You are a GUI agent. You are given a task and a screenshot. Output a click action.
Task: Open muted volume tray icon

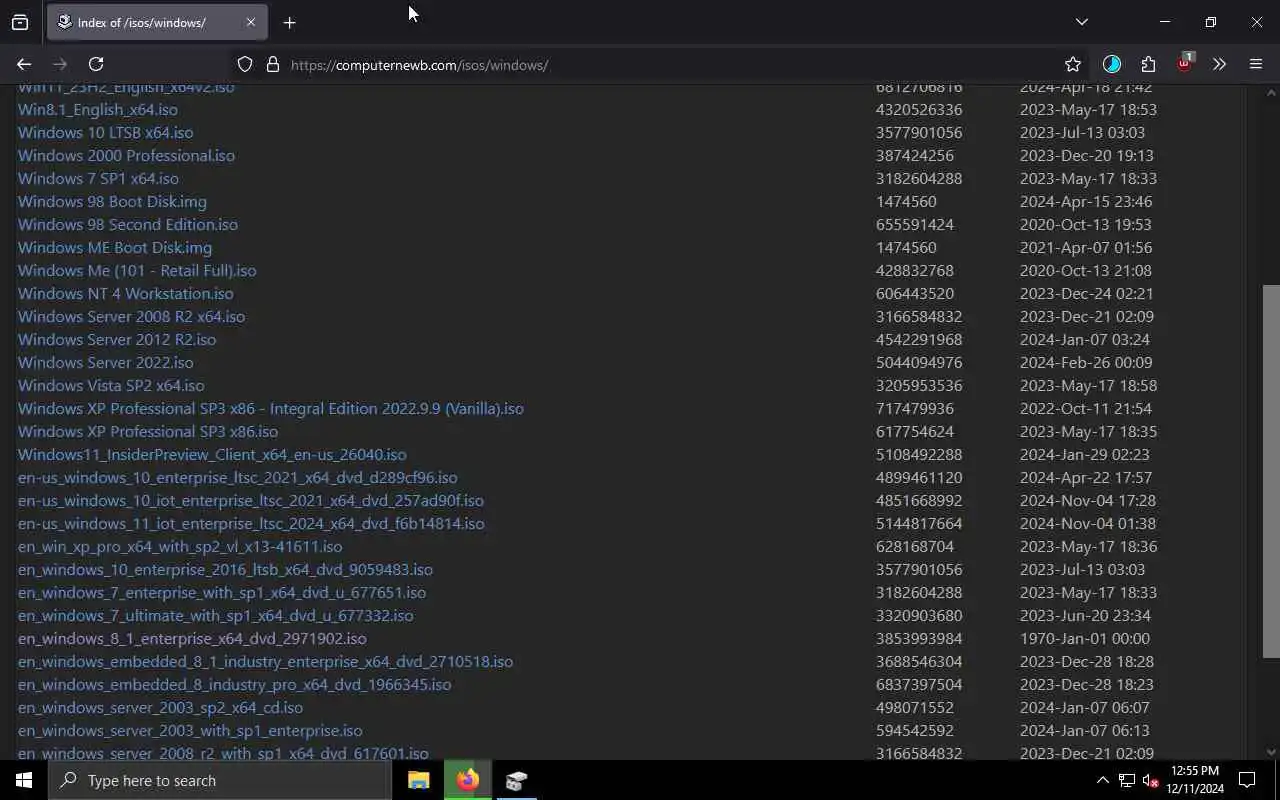(x=1150, y=780)
